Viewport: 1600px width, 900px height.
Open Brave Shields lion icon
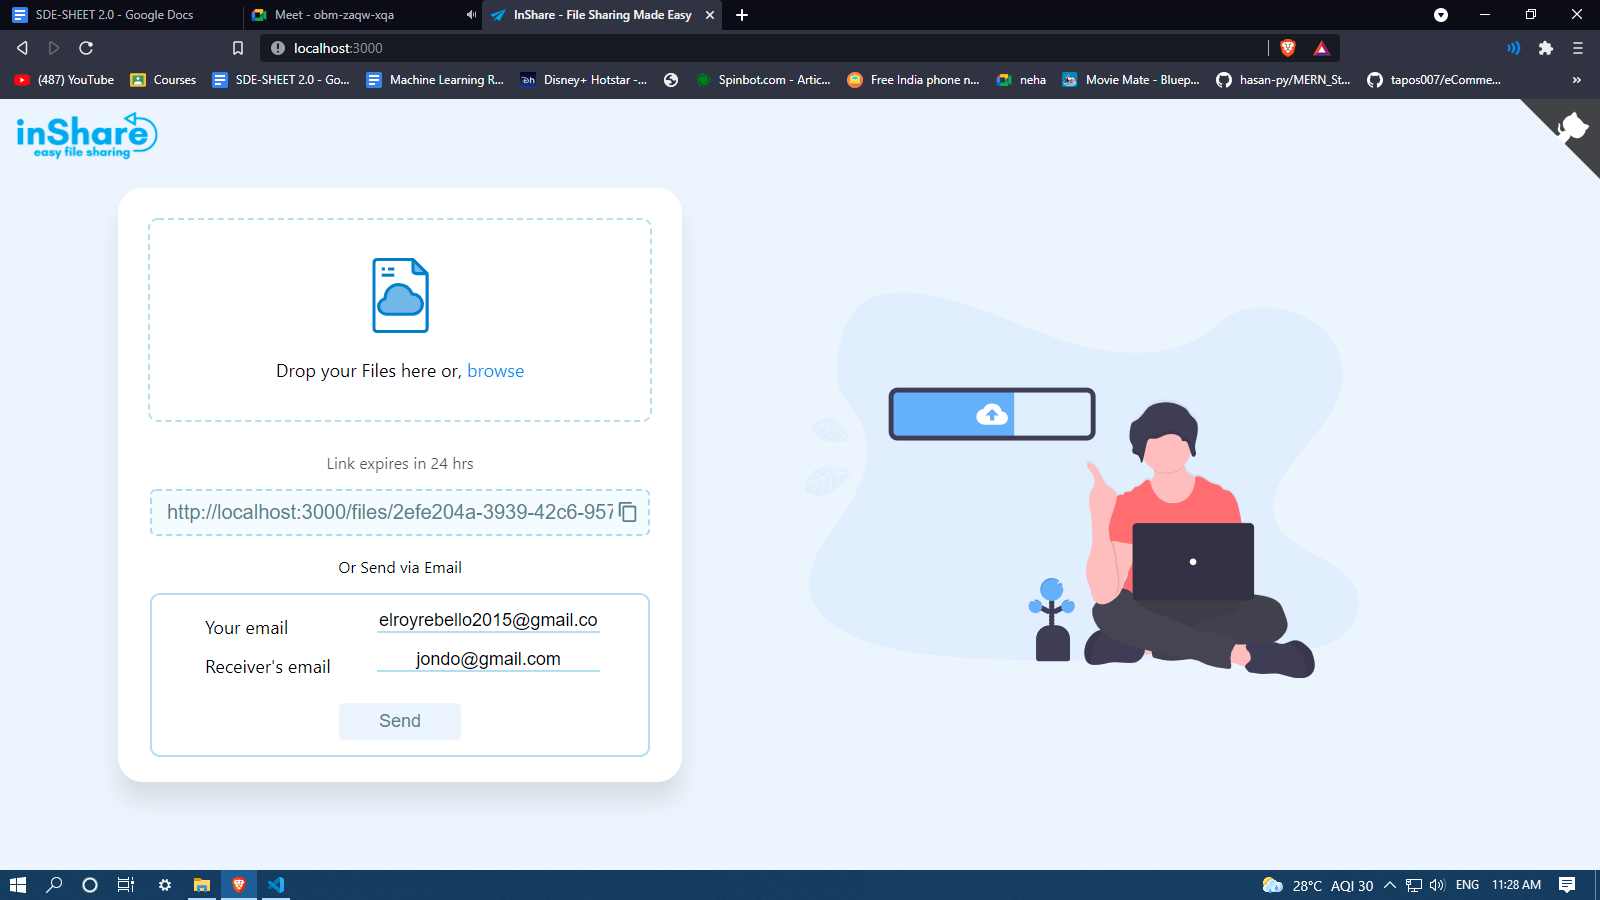point(1288,48)
